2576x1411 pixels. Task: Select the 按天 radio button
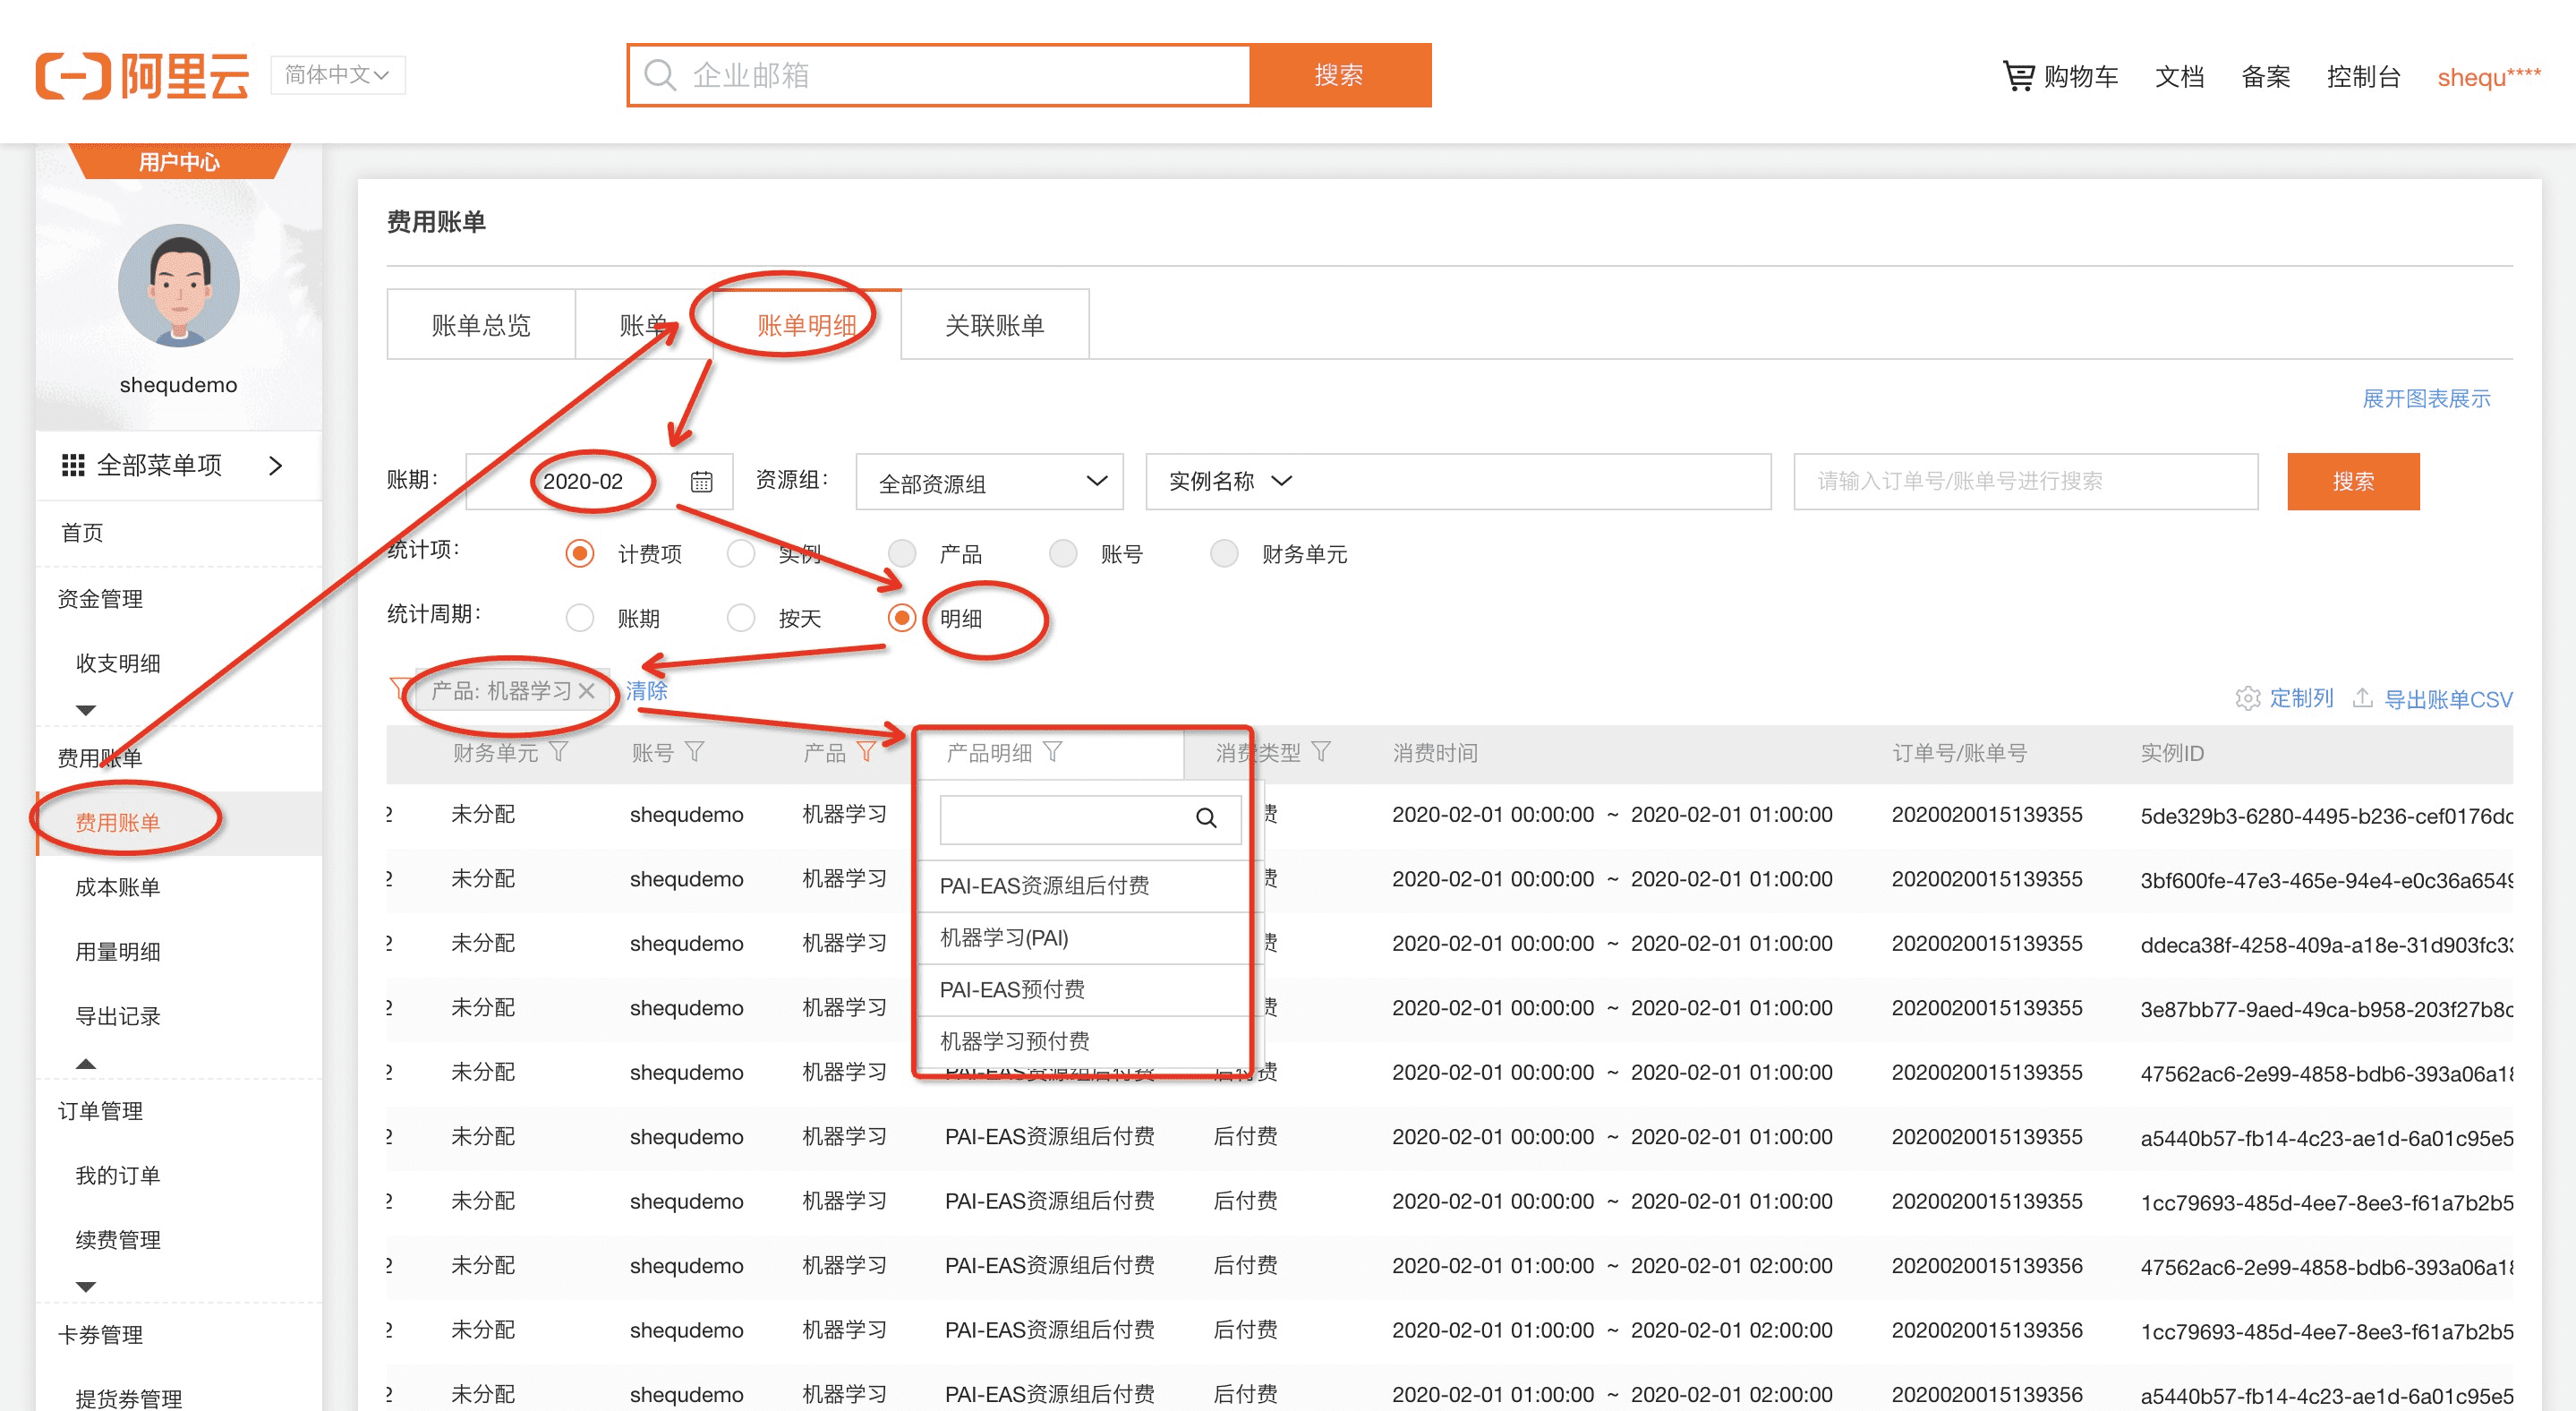coord(741,618)
